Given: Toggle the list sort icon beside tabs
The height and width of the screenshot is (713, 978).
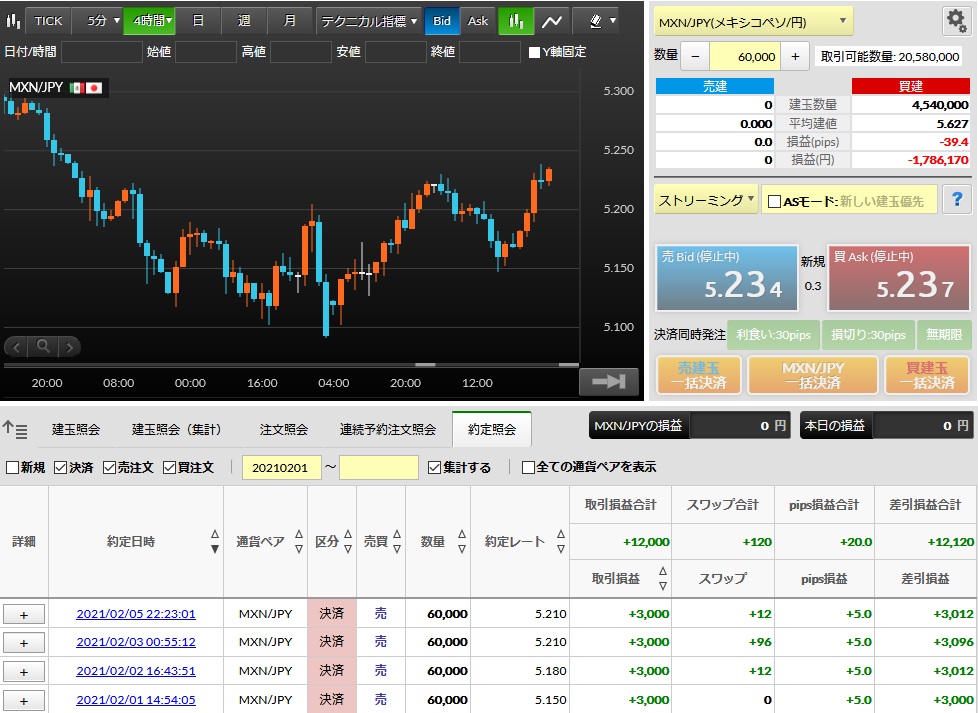Looking at the screenshot, I should click(x=15, y=429).
